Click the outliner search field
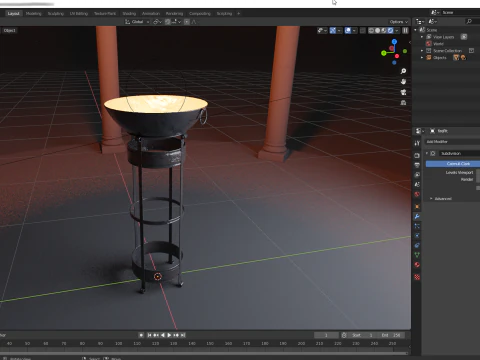The width and height of the screenshot is (480, 360). tap(472, 21)
